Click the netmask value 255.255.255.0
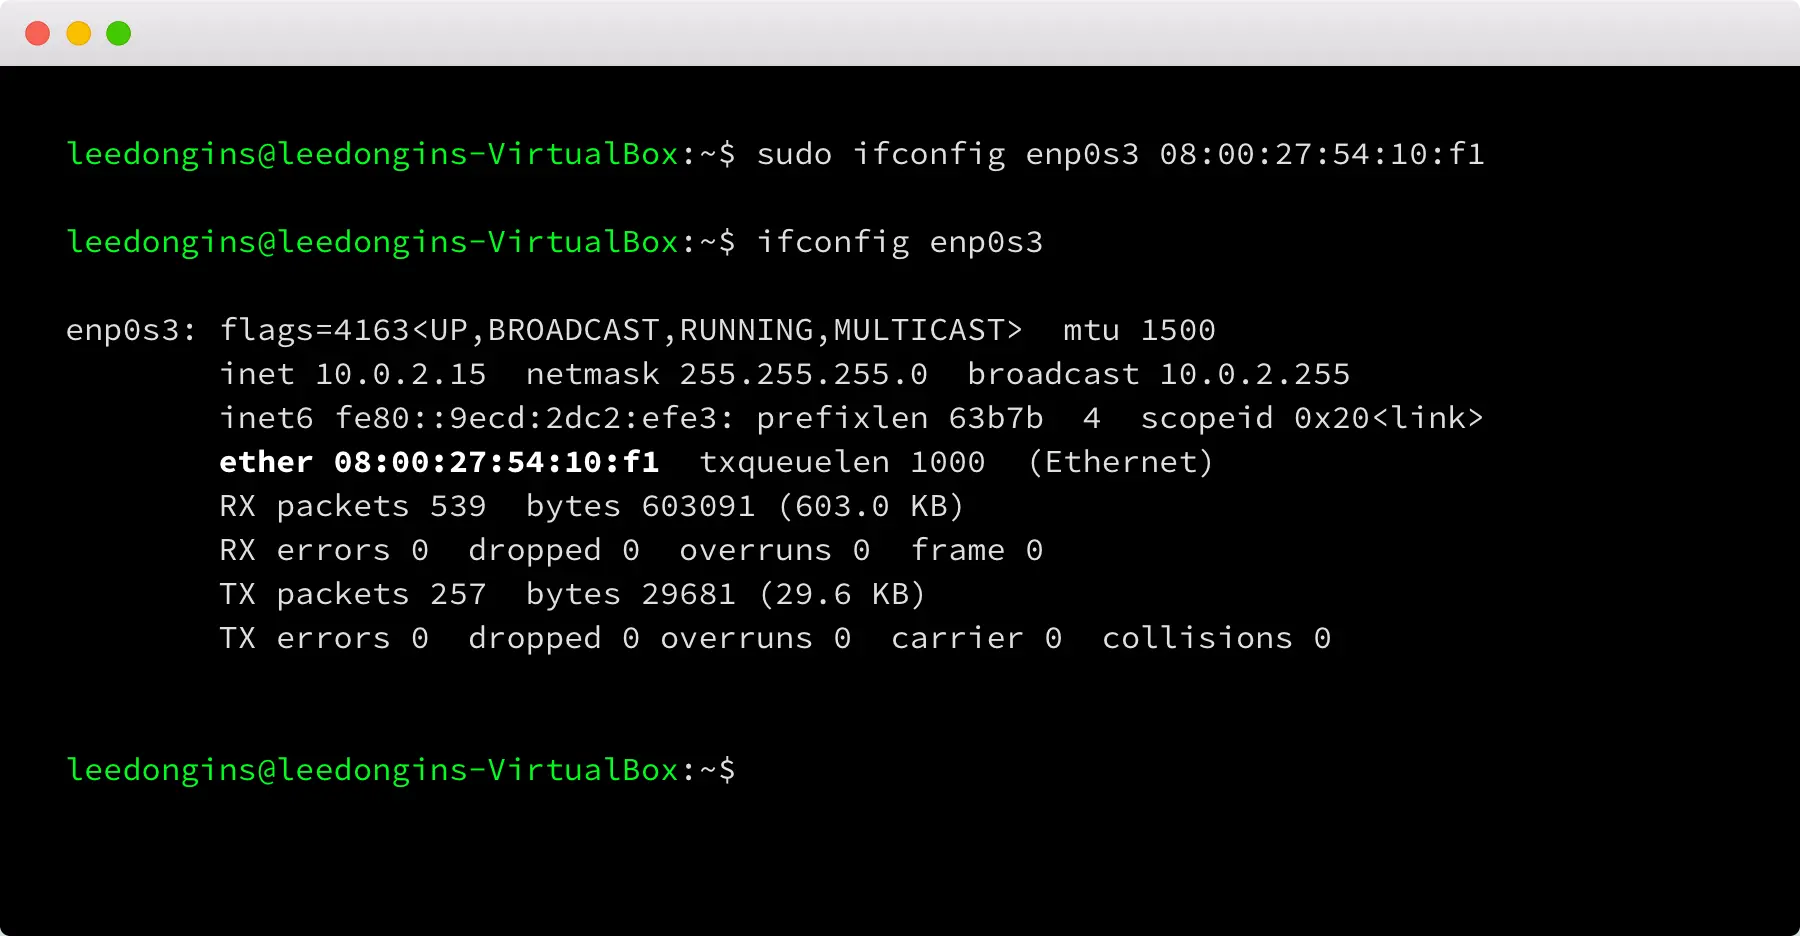 click(802, 374)
